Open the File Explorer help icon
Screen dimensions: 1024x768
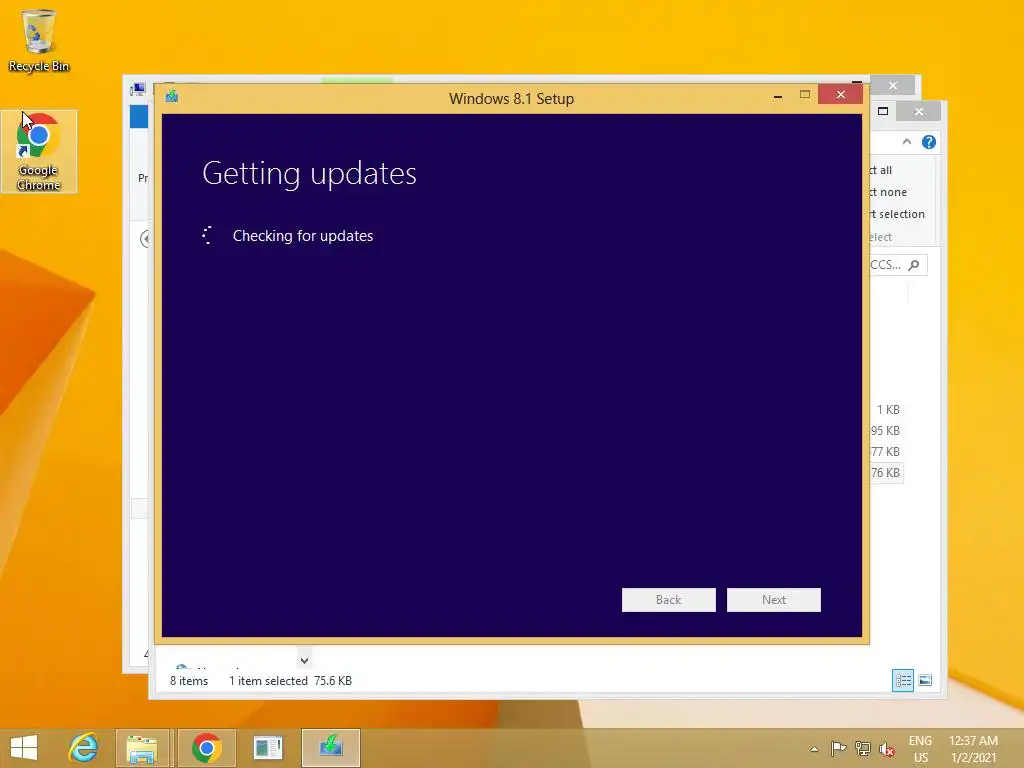point(929,142)
